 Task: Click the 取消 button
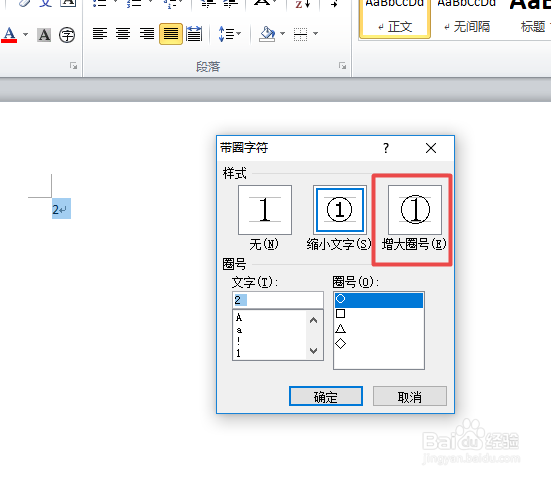(x=410, y=396)
